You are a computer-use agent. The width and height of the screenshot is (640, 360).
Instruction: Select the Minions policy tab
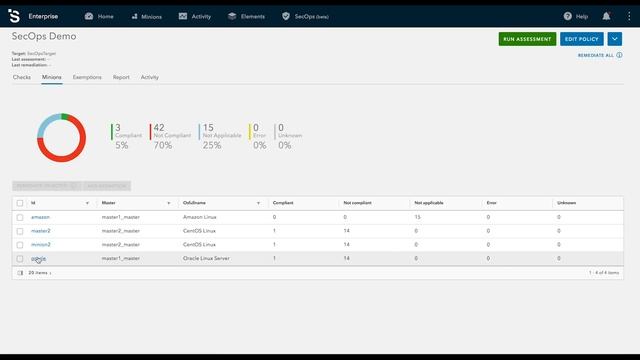(51, 77)
